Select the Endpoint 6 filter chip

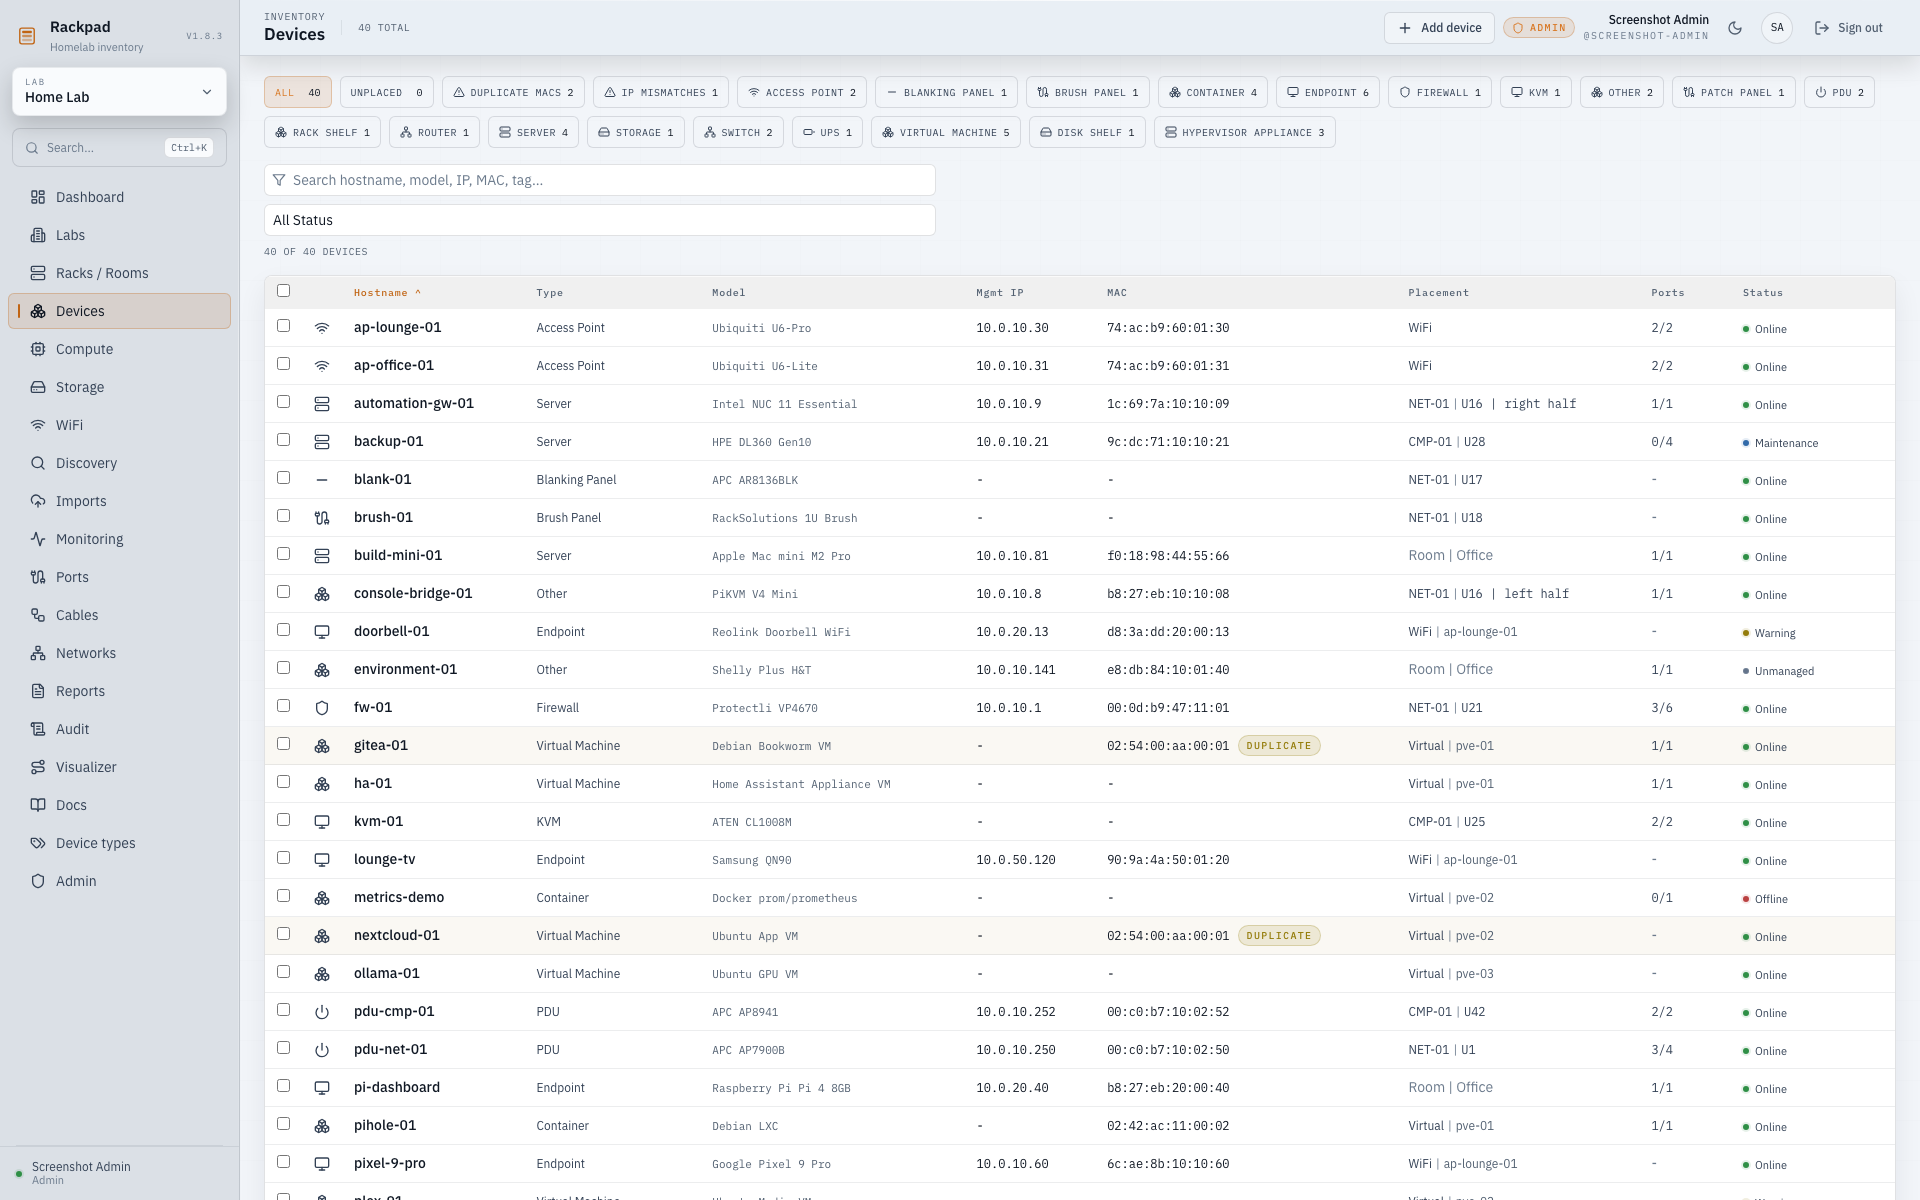pos(1328,92)
